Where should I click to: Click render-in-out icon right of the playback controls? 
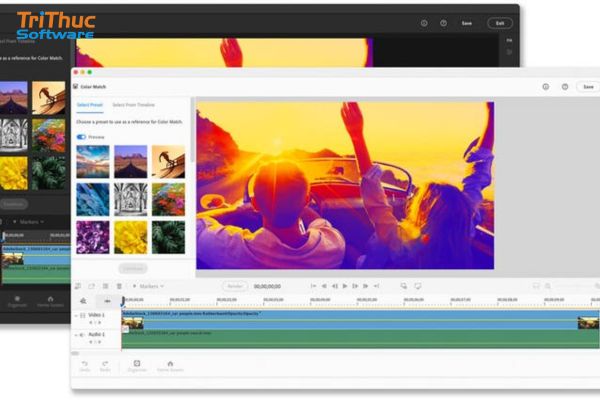click(404, 286)
